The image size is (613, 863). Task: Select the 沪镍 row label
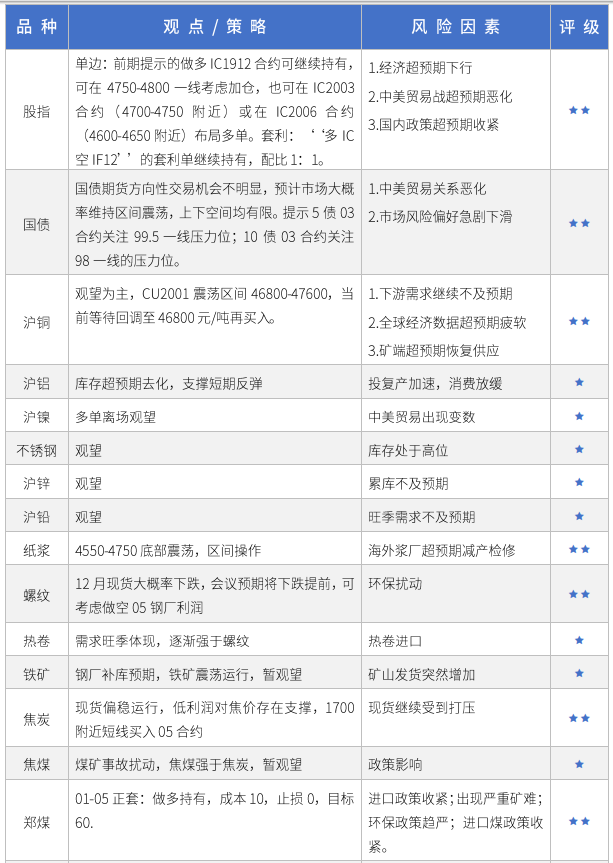pyautogui.click(x=36, y=417)
